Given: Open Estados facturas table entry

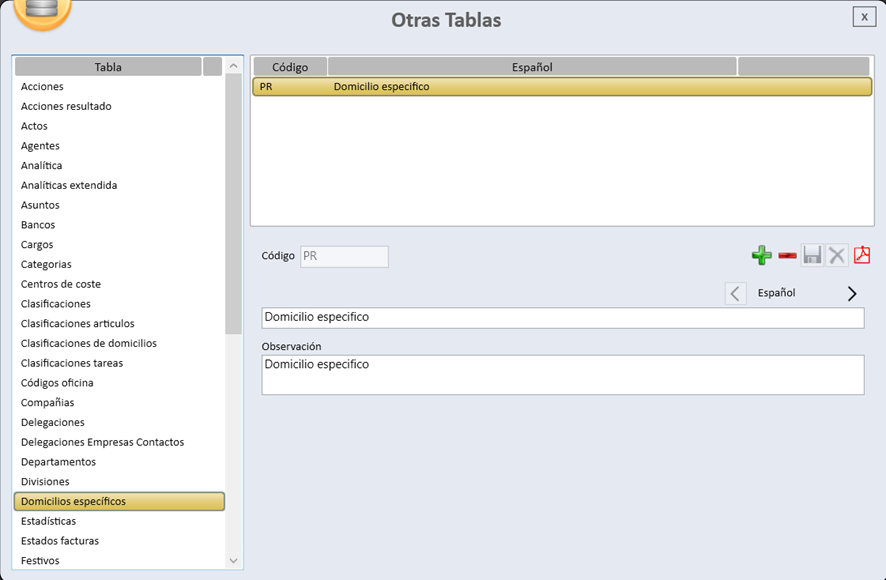Looking at the screenshot, I should (x=60, y=541).
